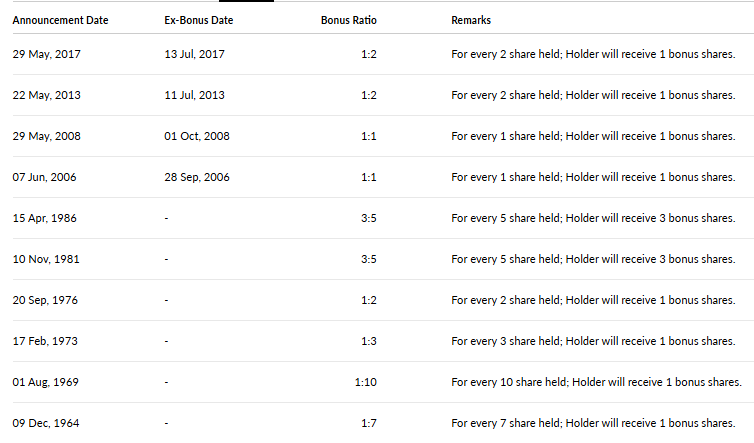Select the 07 Jun, 2006 announcement date
Image resolution: width=754 pixels, height=443 pixels.
[44, 177]
